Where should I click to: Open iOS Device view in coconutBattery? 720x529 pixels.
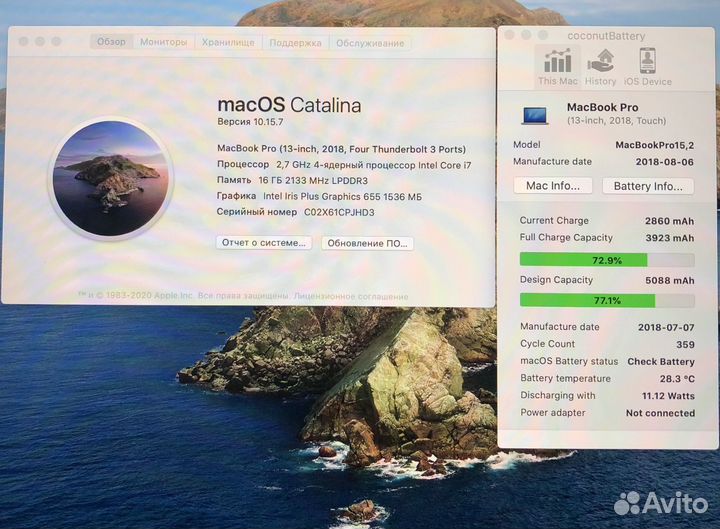coord(647,67)
